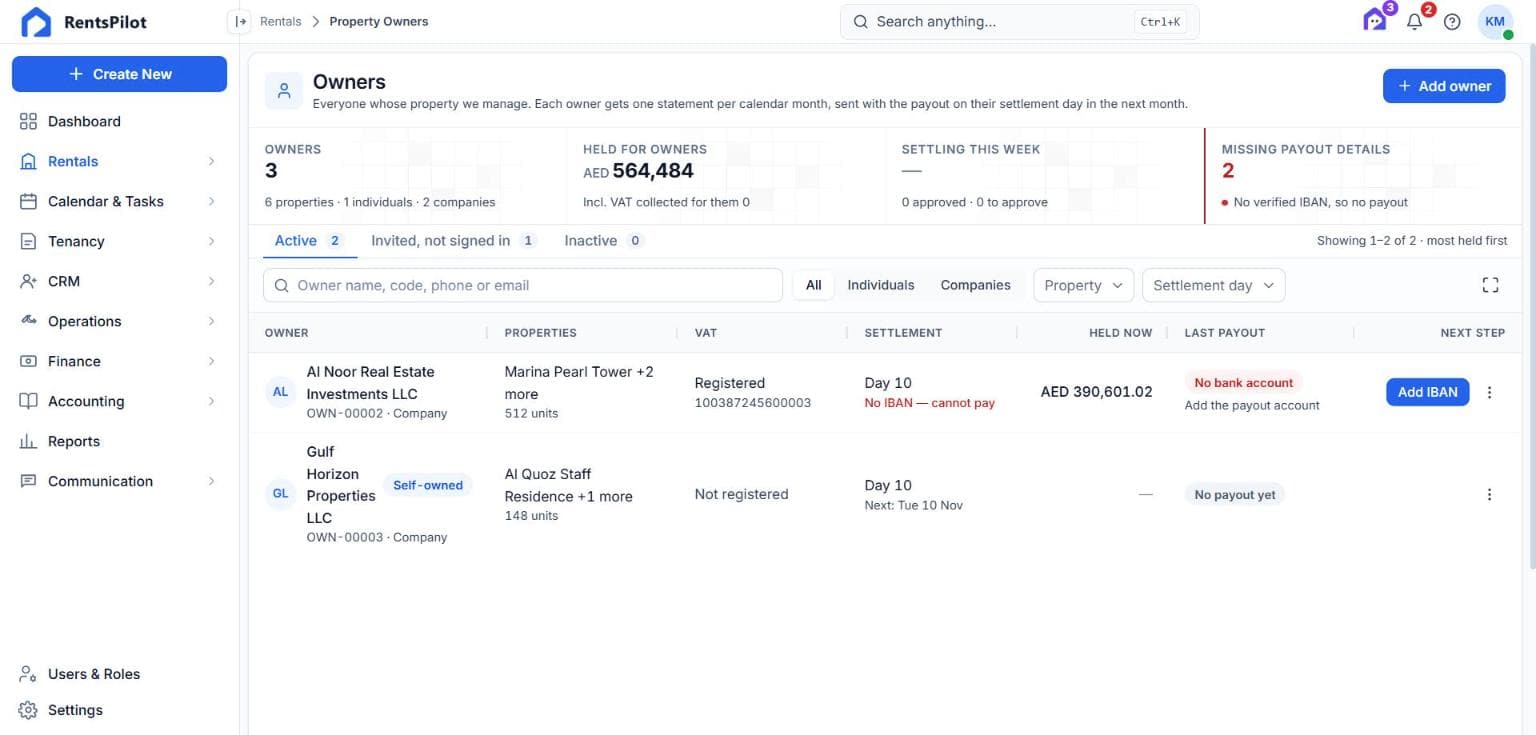Filter owners to Companies only
Viewport: 1536px width, 735px height.
click(975, 285)
